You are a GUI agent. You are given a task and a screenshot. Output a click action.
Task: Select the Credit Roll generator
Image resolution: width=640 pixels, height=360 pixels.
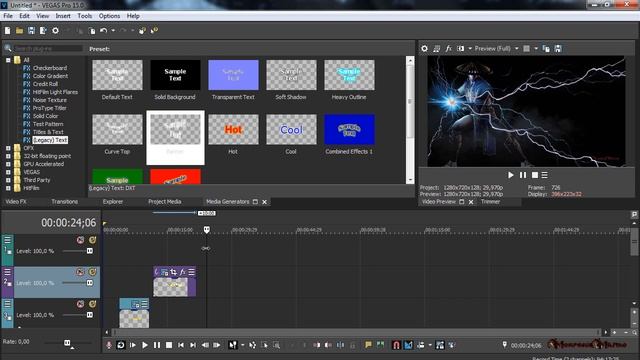pos(45,84)
